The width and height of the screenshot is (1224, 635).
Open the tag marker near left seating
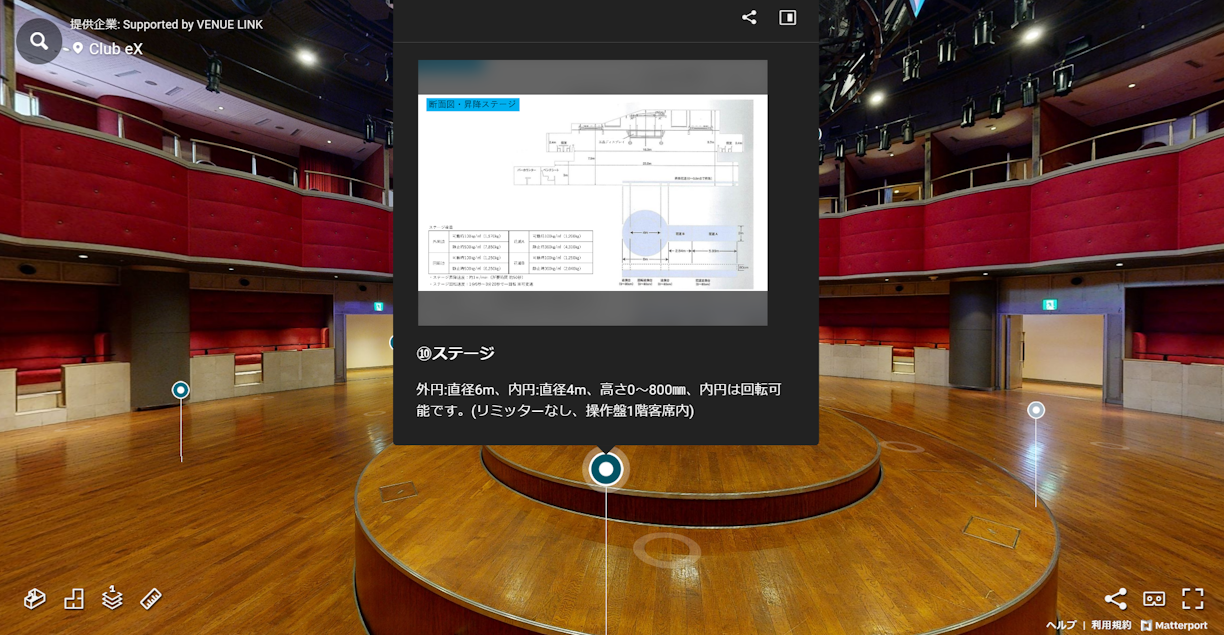[181, 390]
